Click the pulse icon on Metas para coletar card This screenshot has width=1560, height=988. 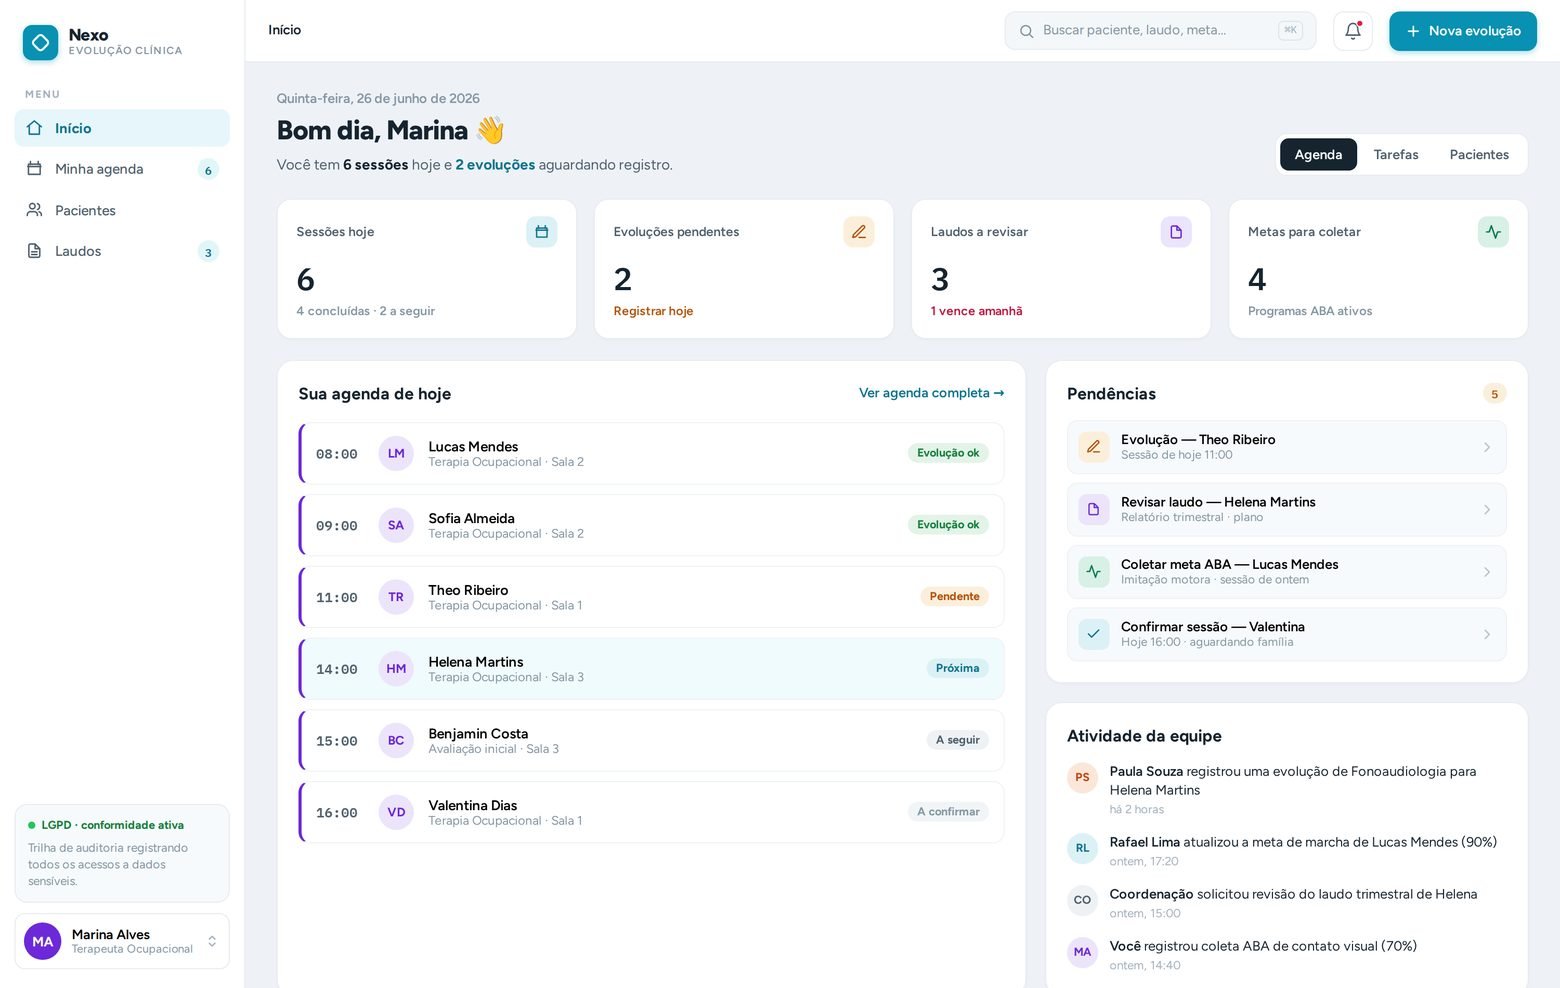(x=1493, y=232)
